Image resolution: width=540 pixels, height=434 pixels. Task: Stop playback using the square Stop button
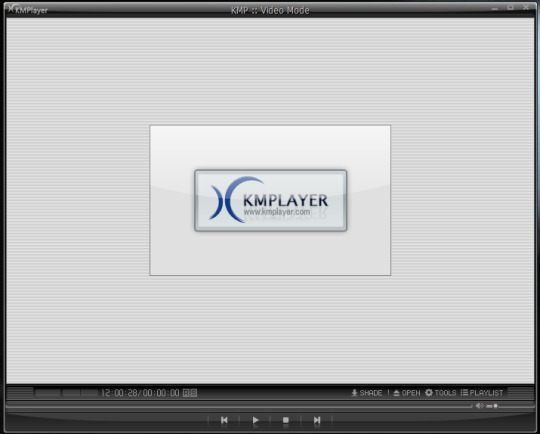pyautogui.click(x=285, y=420)
